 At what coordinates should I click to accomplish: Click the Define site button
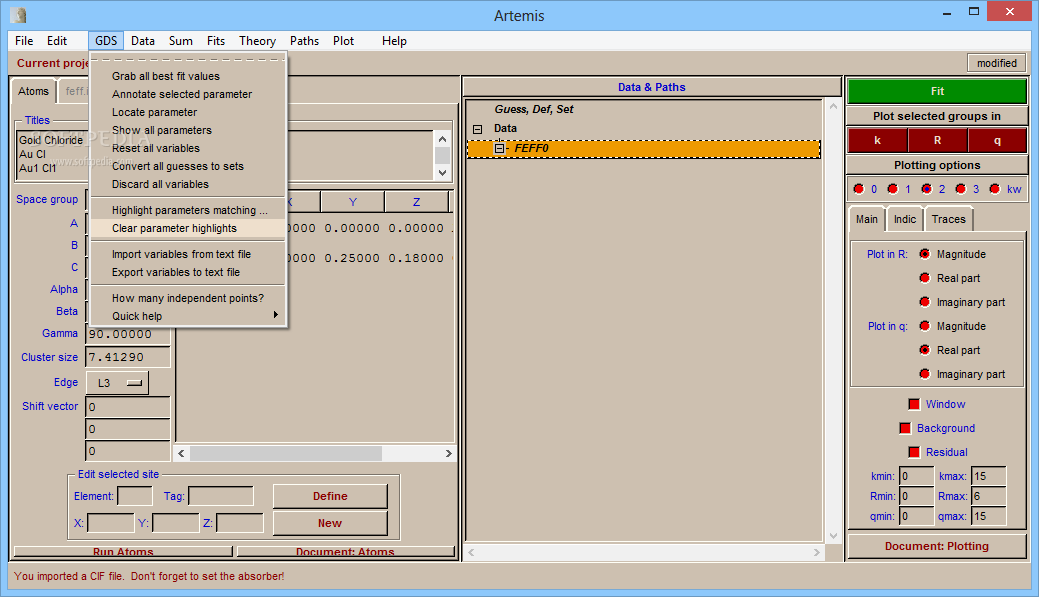point(330,496)
